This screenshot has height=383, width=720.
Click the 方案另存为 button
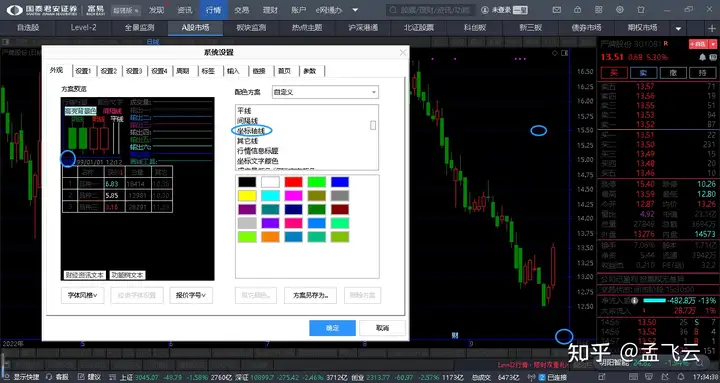310,295
